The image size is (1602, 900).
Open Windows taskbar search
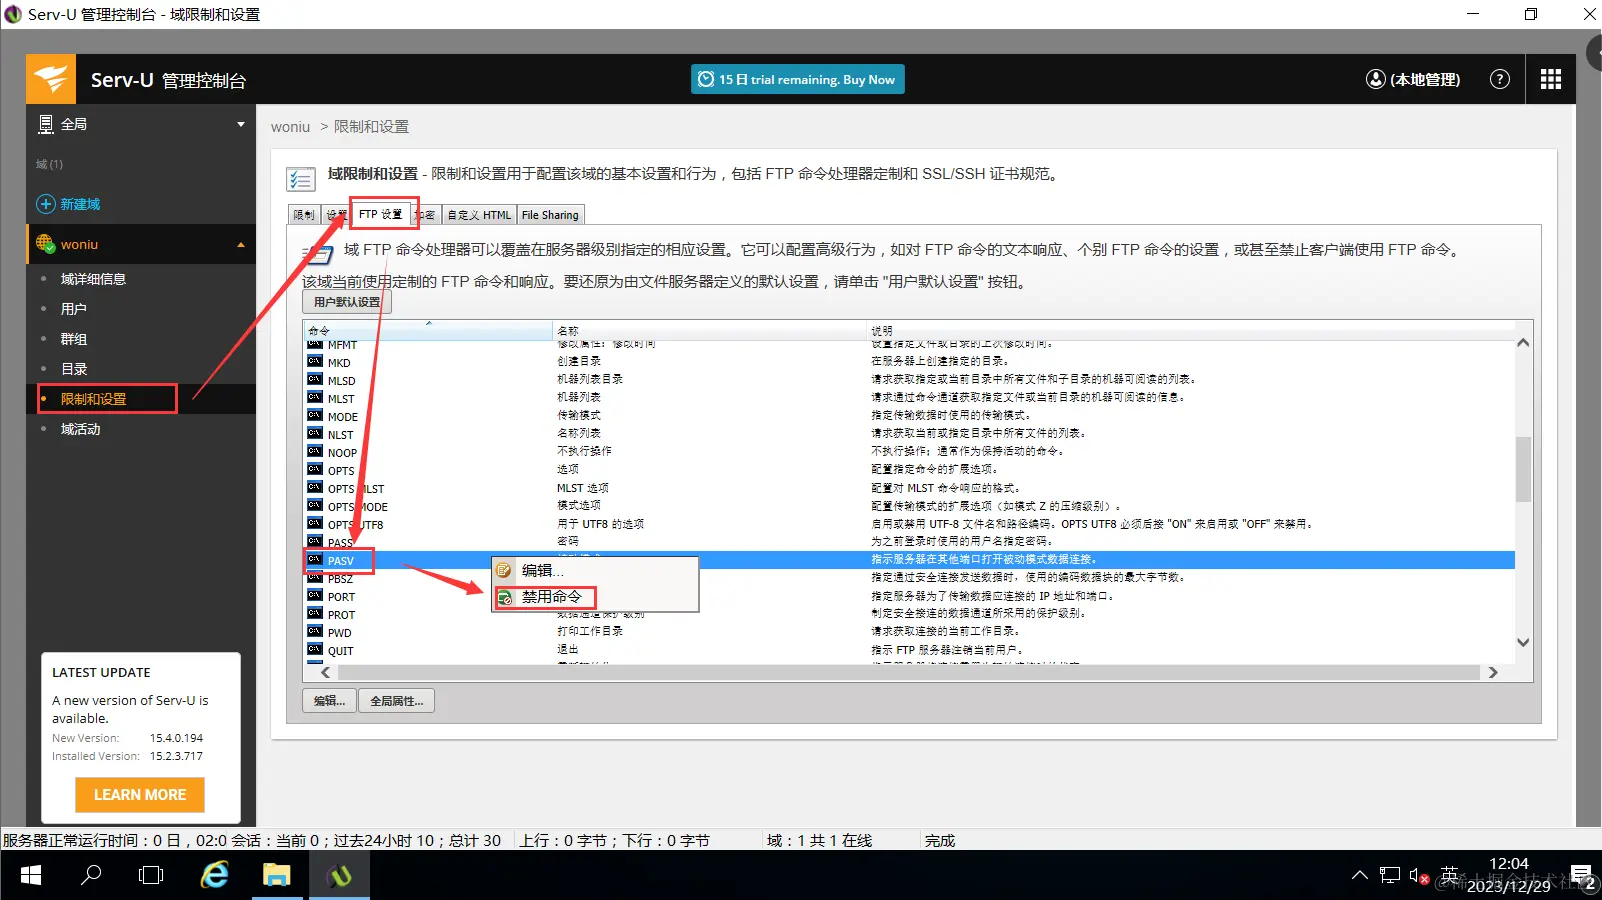click(91, 876)
